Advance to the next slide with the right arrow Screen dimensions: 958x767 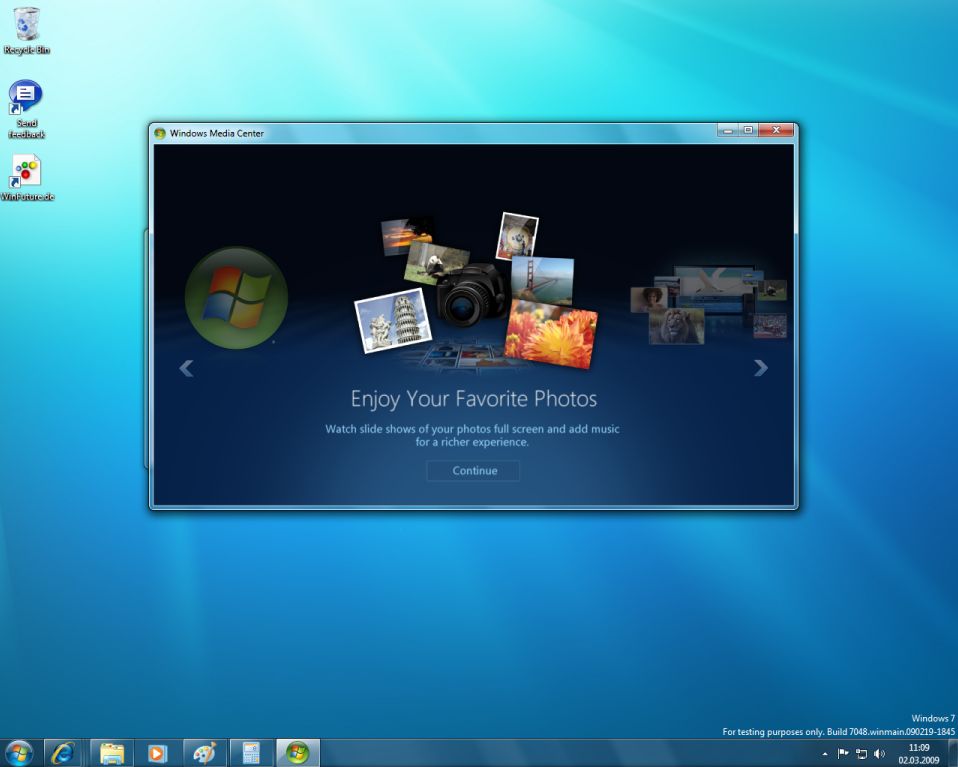pos(761,368)
